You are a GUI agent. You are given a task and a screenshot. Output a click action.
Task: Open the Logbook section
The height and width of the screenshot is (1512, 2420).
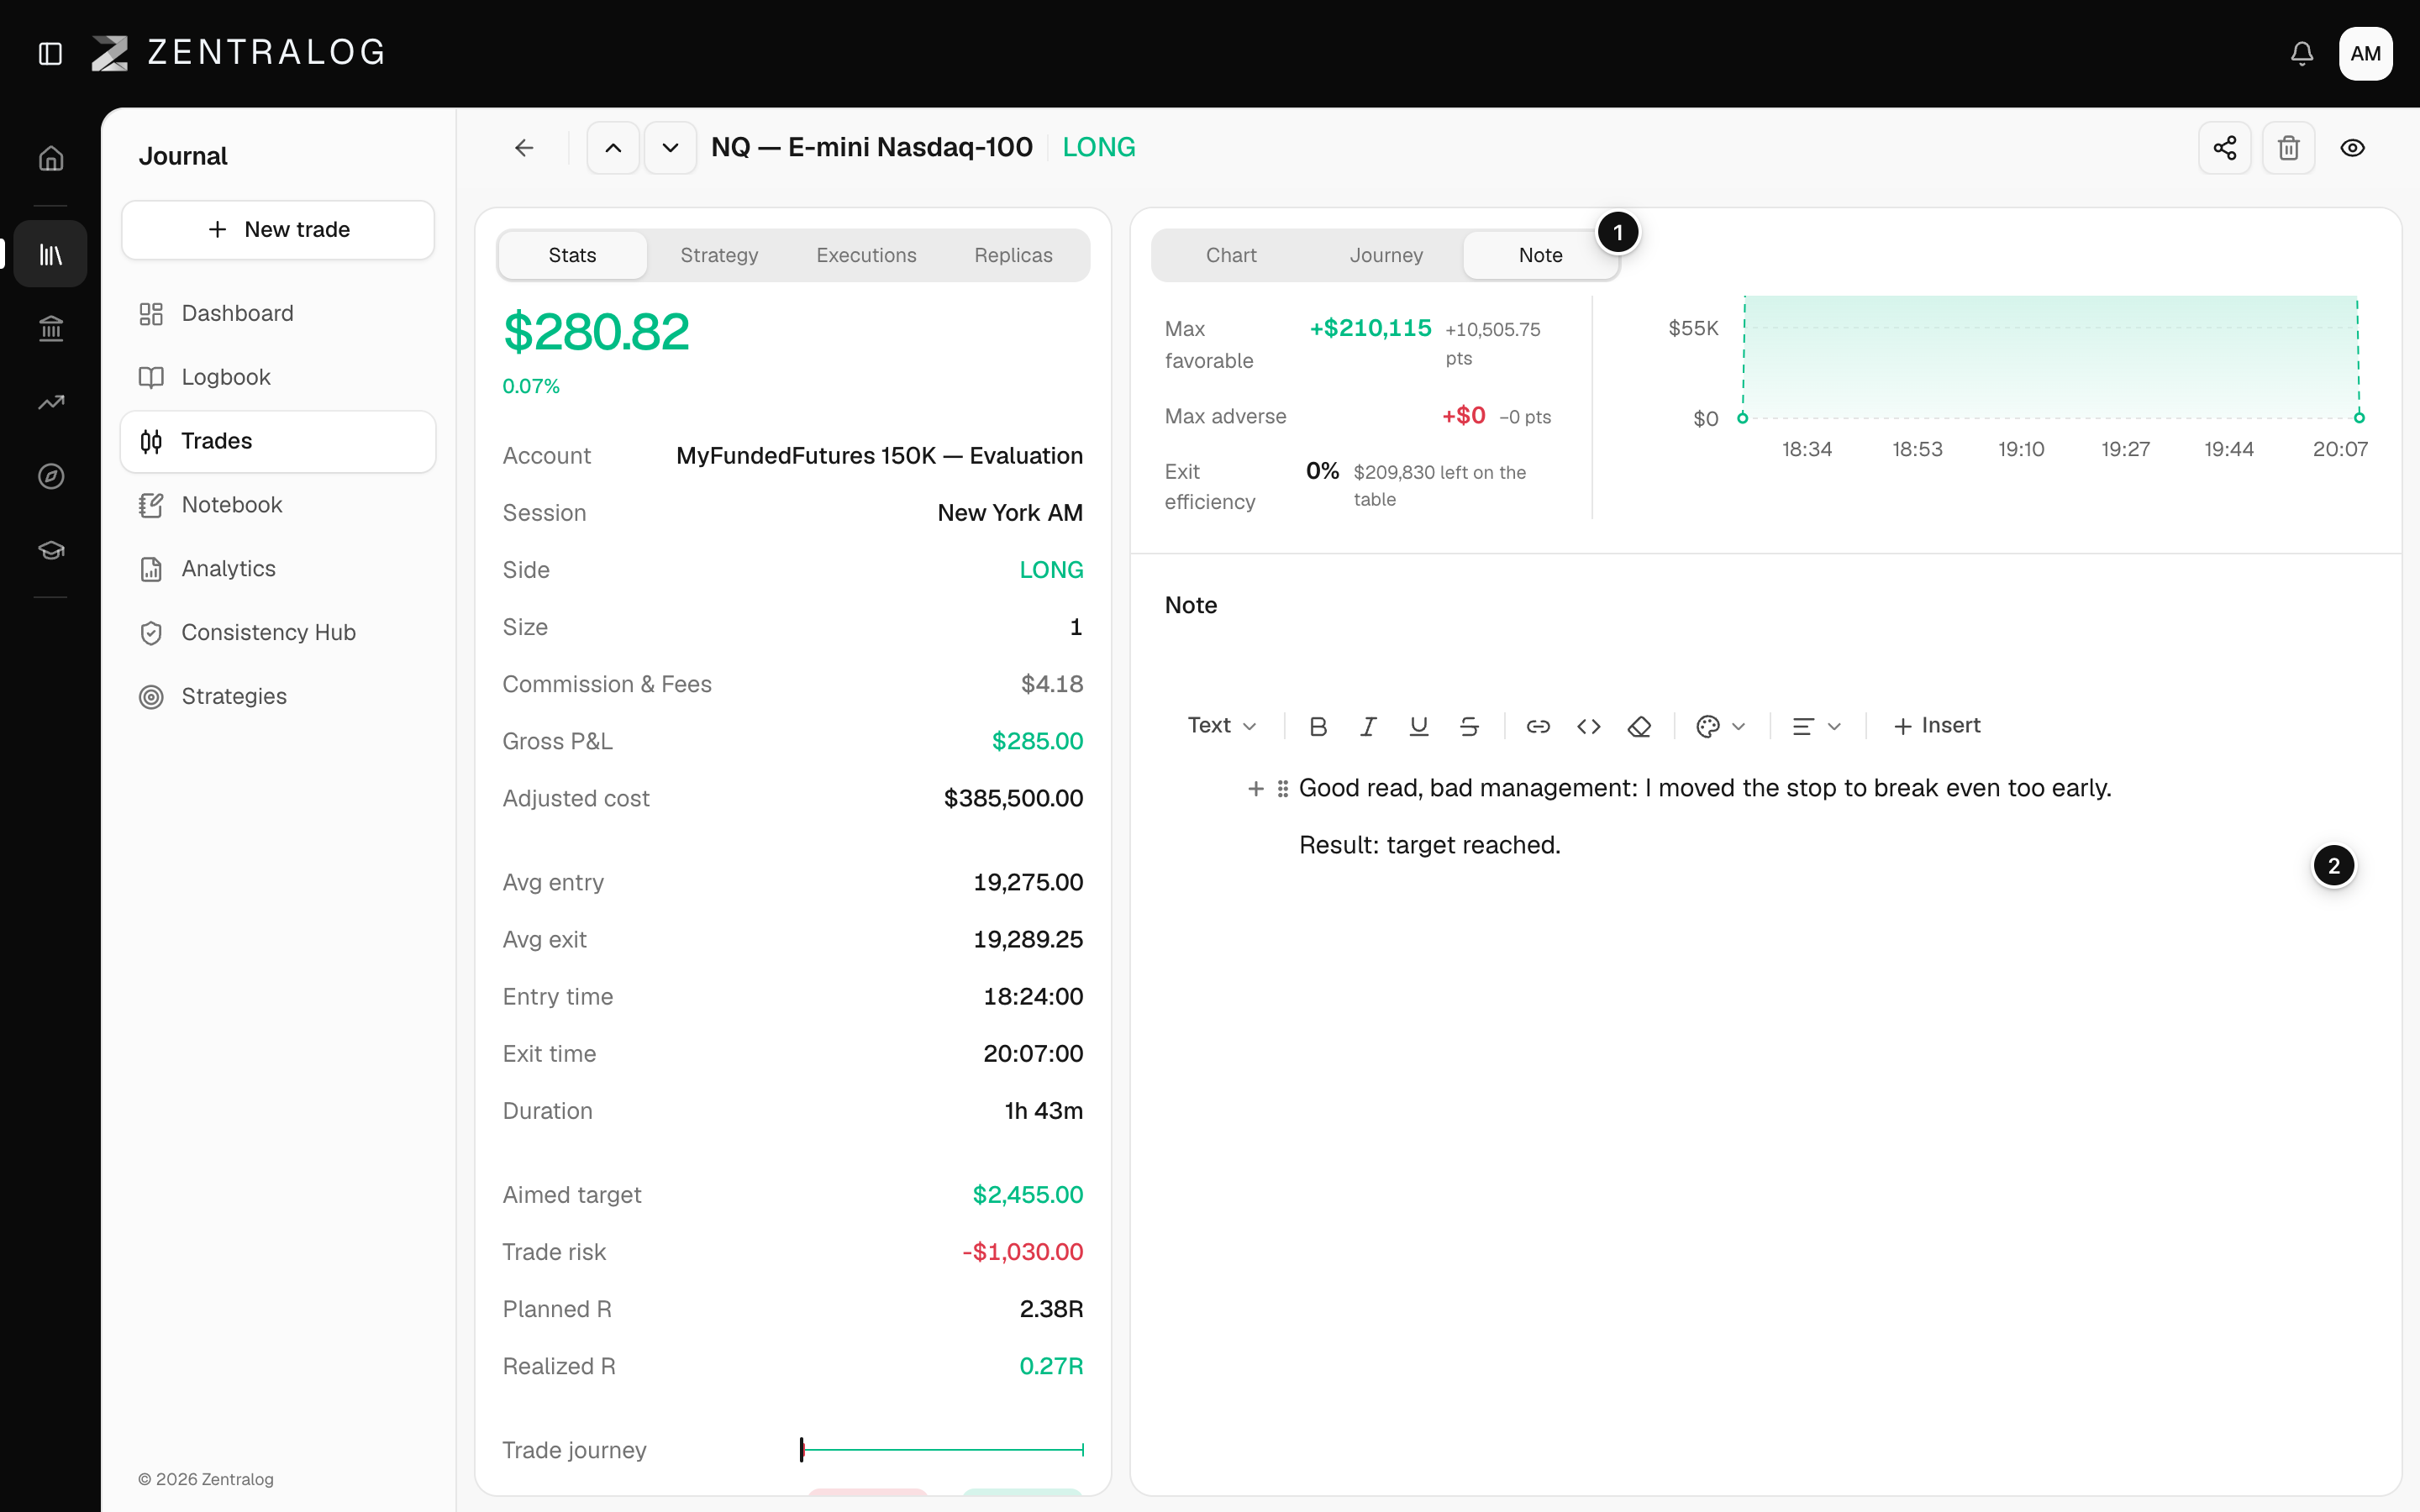coord(278,377)
